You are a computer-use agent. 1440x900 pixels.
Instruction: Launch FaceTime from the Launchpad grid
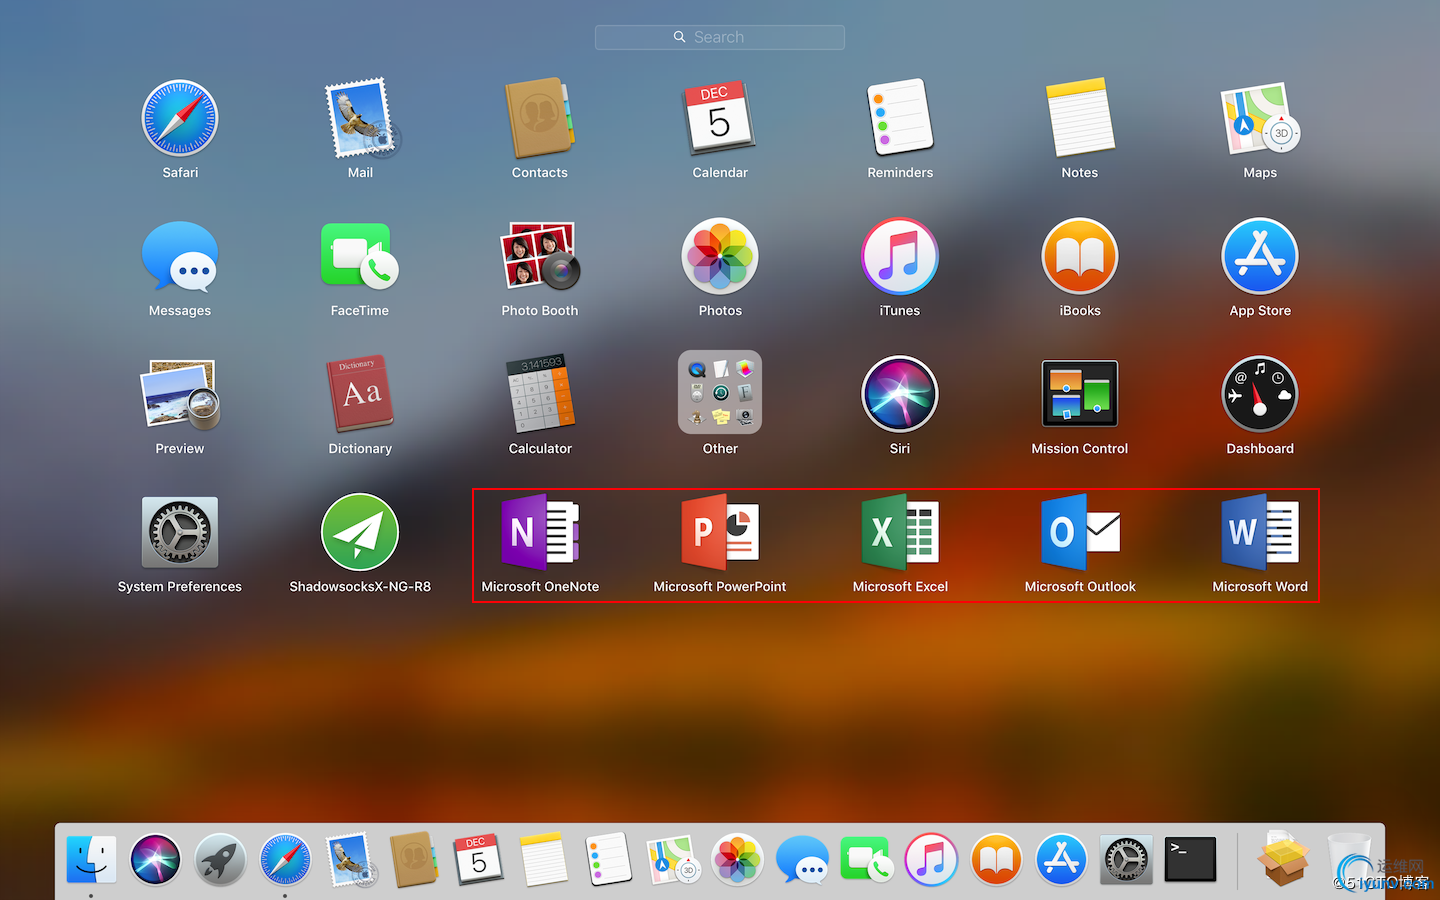pyautogui.click(x=360, y=257)
